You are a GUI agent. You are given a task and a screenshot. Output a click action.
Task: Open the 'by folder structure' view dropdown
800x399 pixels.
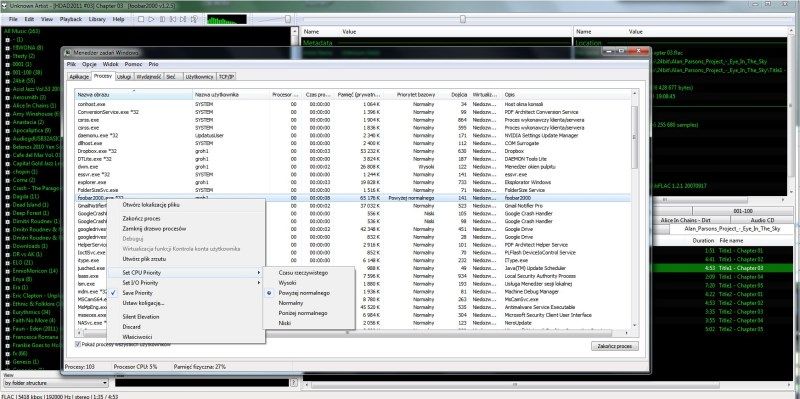point(56,383)
